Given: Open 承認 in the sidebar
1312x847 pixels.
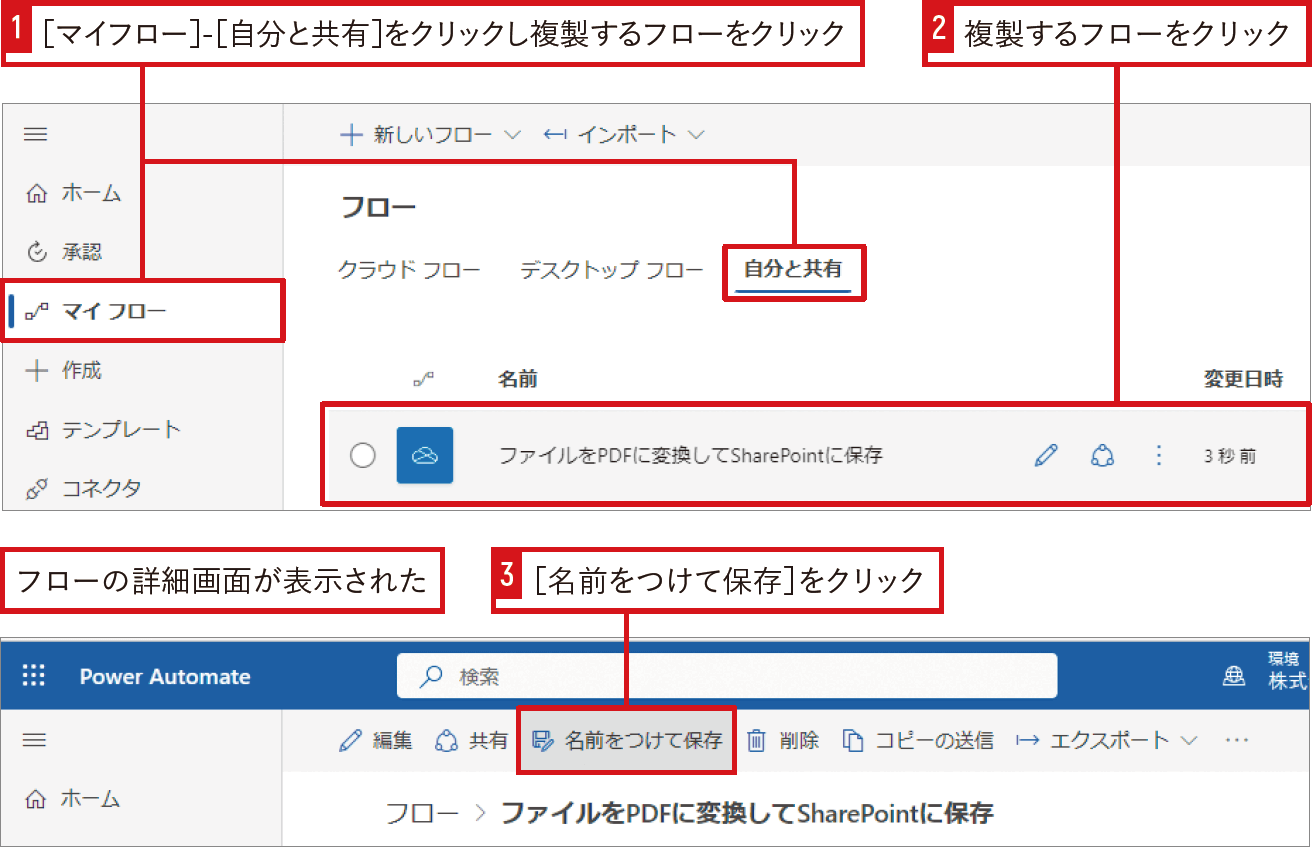Looking at the screenshot, I should tap(65, 252).
